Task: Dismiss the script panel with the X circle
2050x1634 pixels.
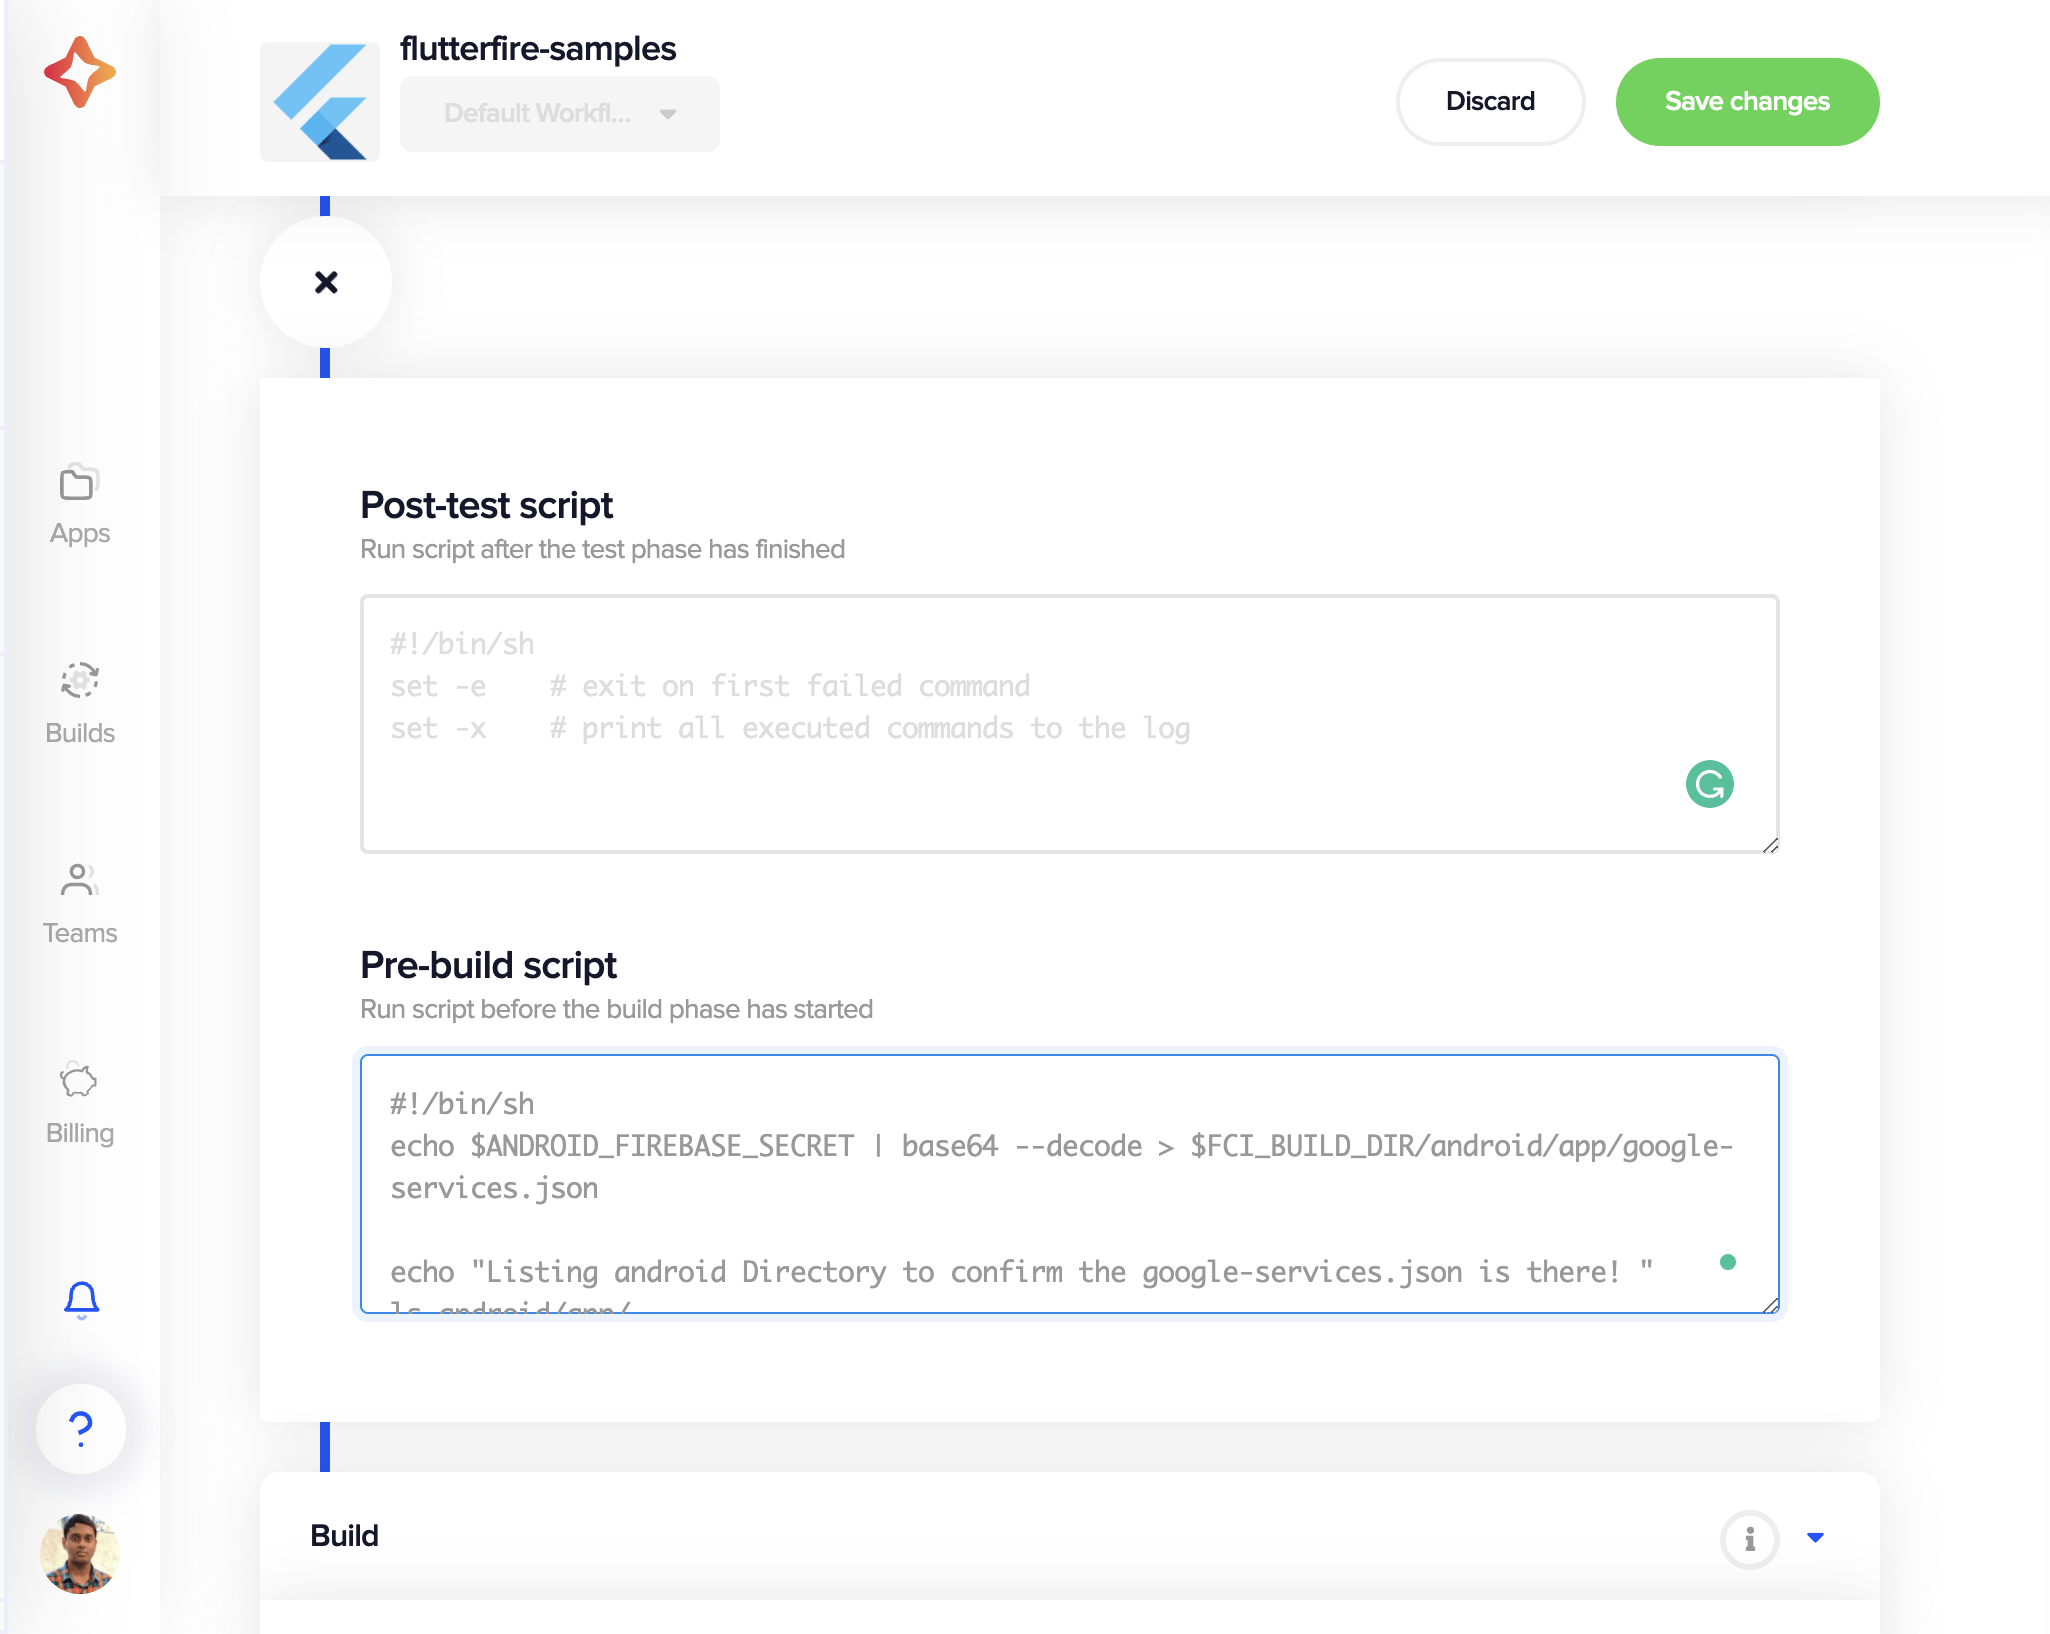Action: tap(325, 283)
